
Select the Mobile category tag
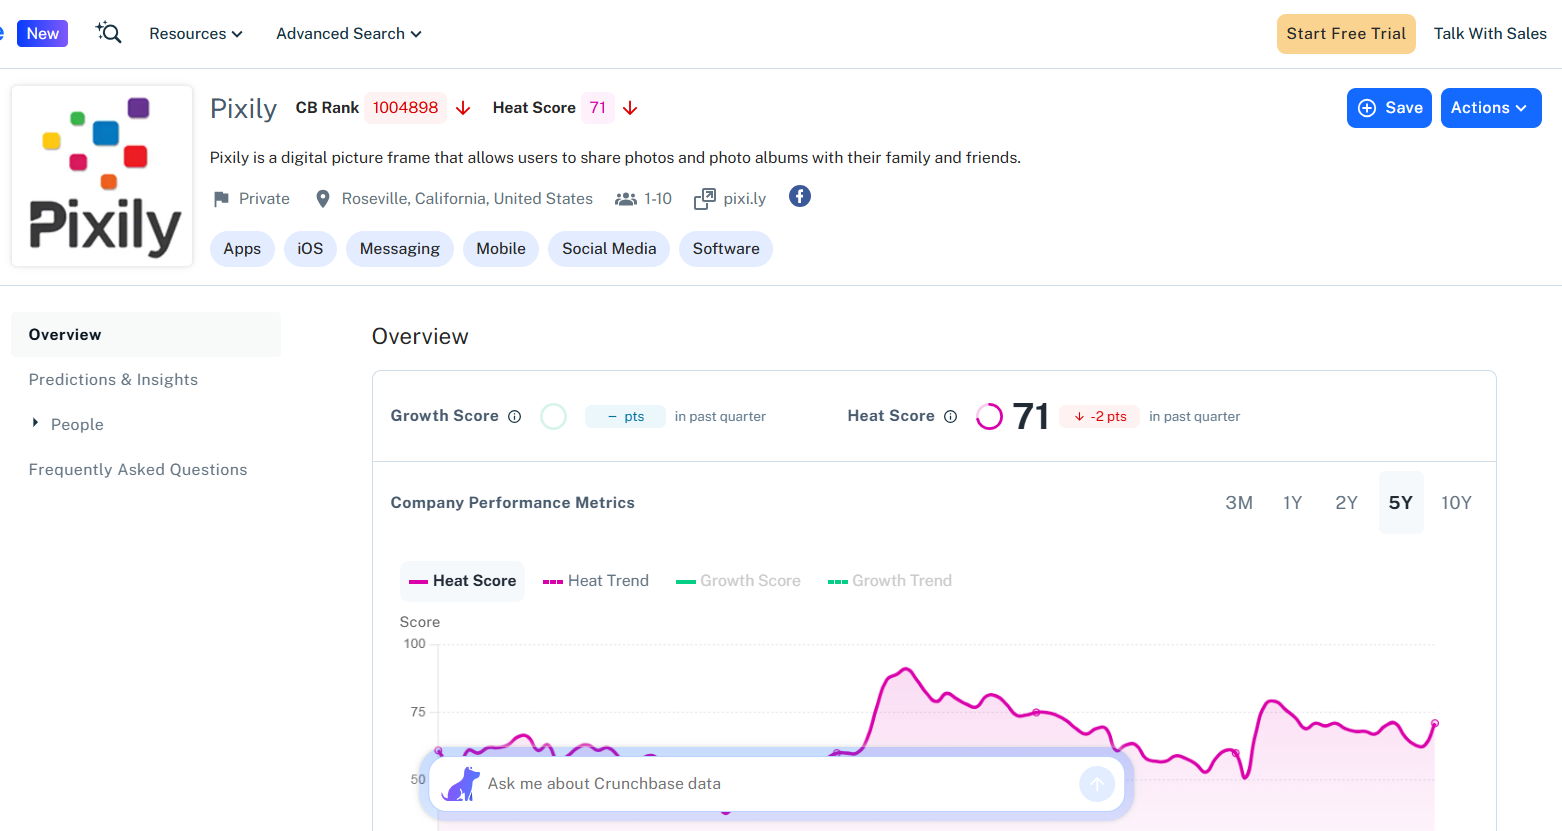click(501, 249)
